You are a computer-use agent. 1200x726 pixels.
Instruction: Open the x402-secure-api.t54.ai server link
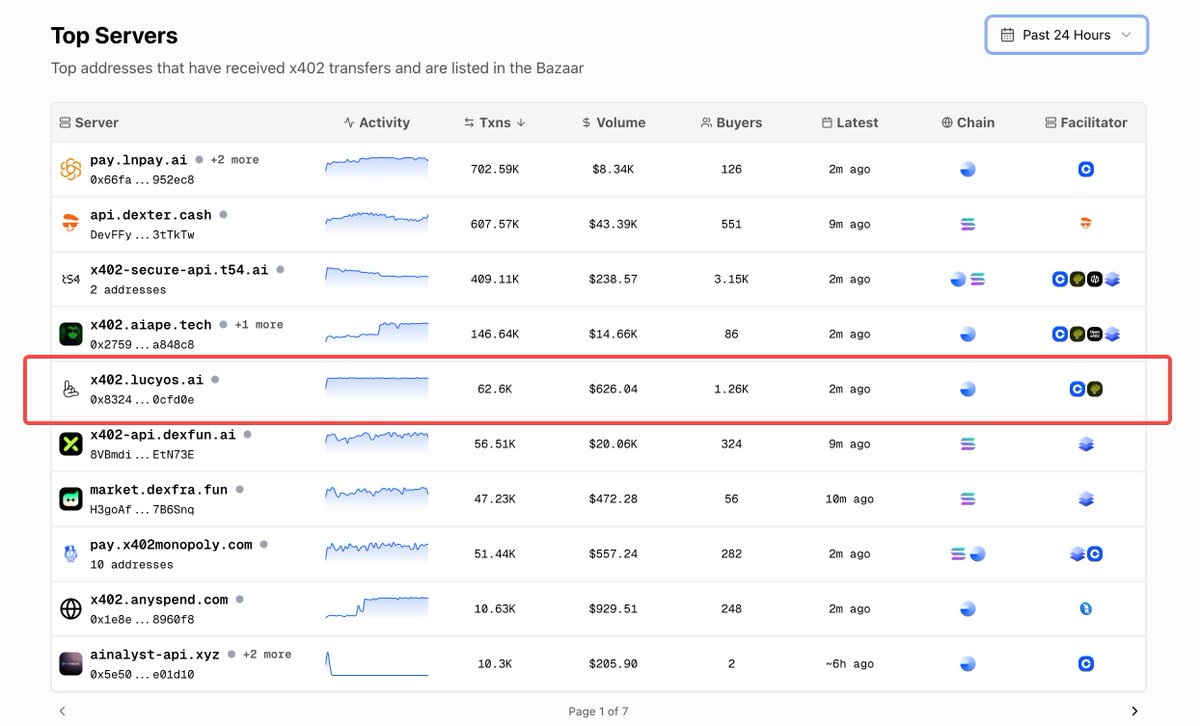click(179, 270)
